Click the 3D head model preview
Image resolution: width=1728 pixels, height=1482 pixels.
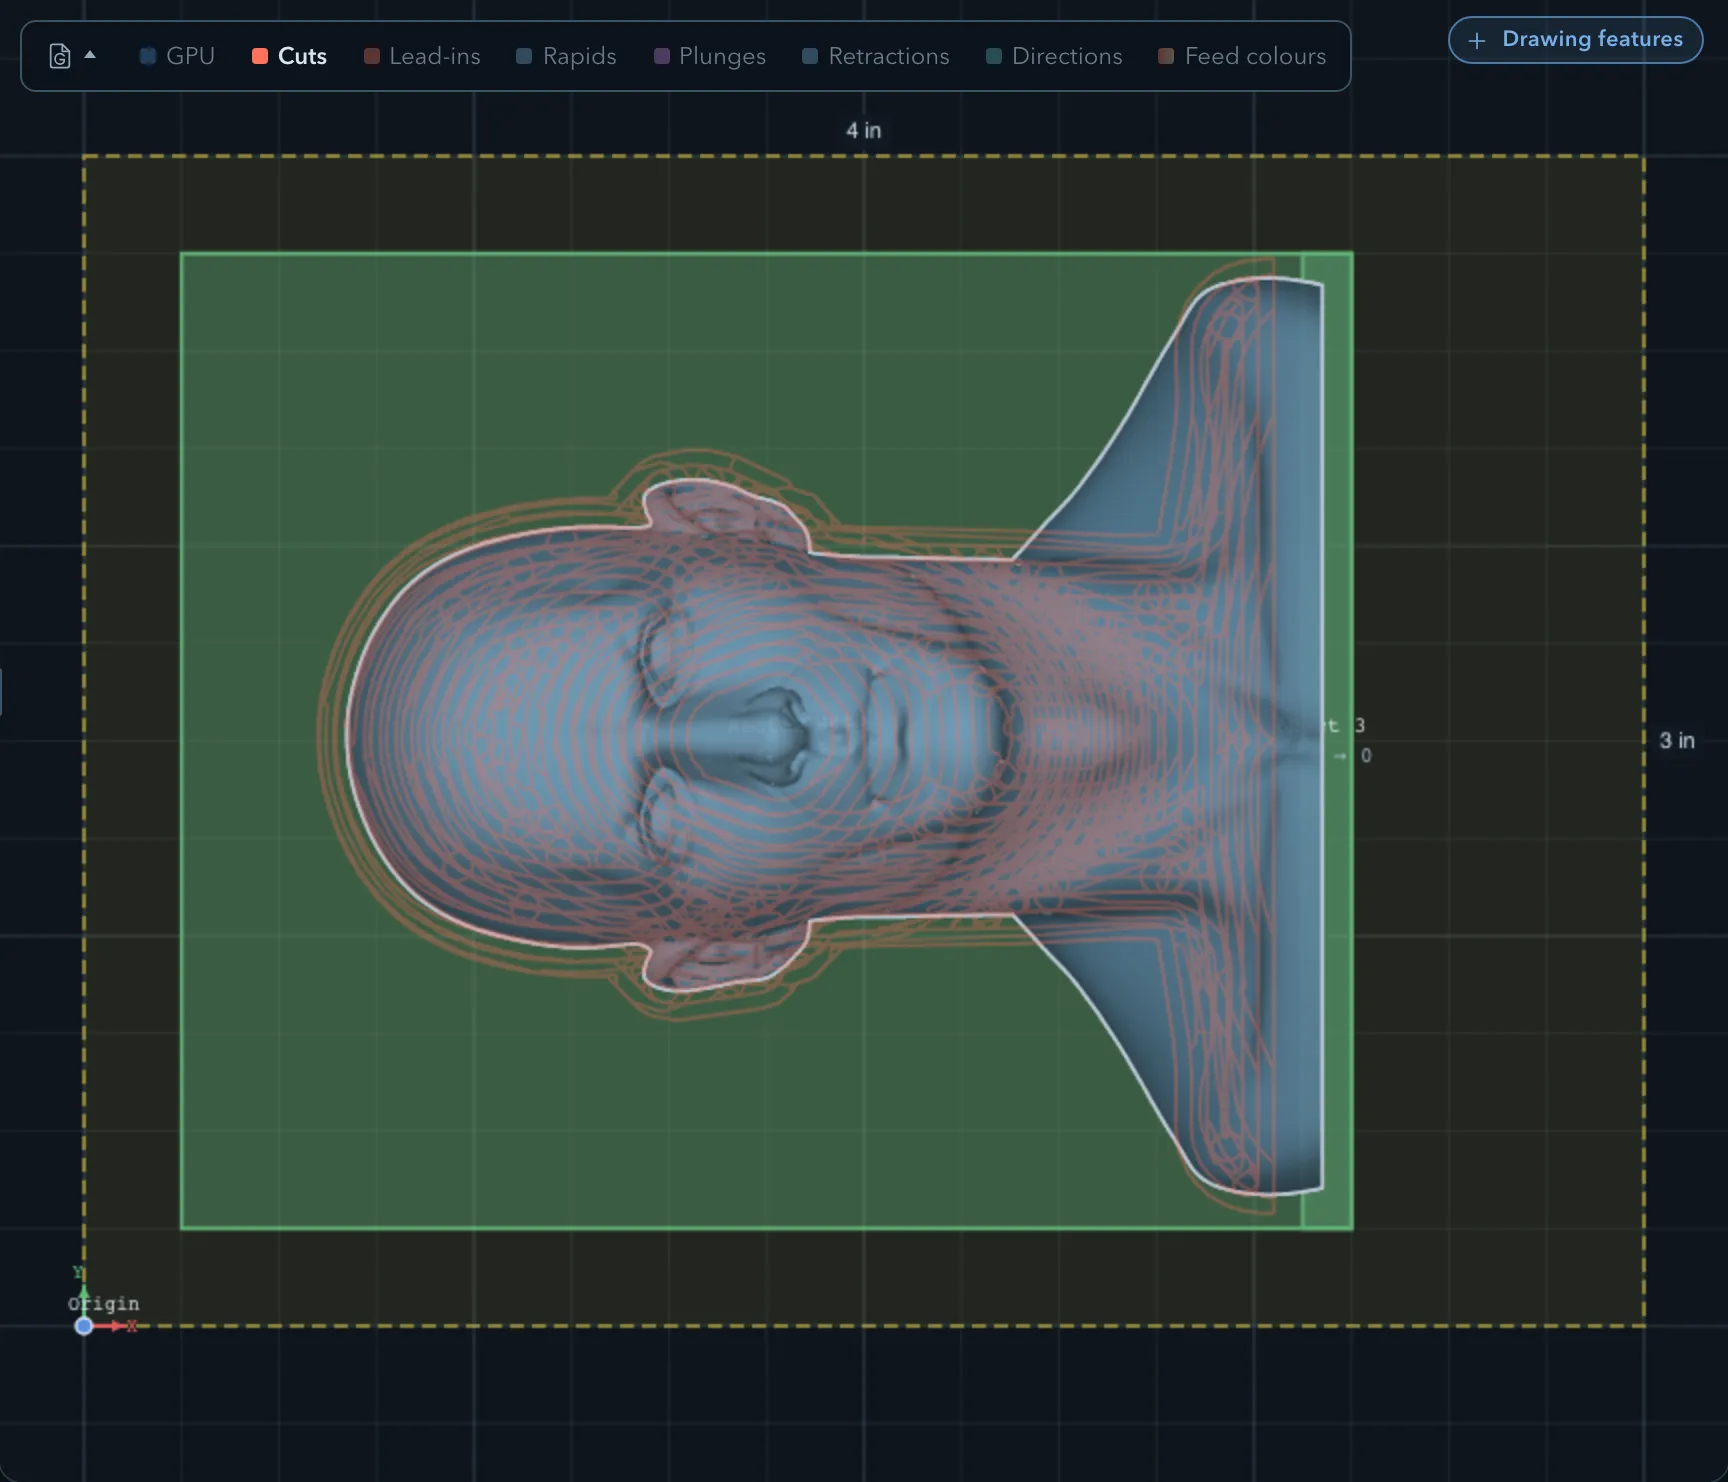[835, 737]
